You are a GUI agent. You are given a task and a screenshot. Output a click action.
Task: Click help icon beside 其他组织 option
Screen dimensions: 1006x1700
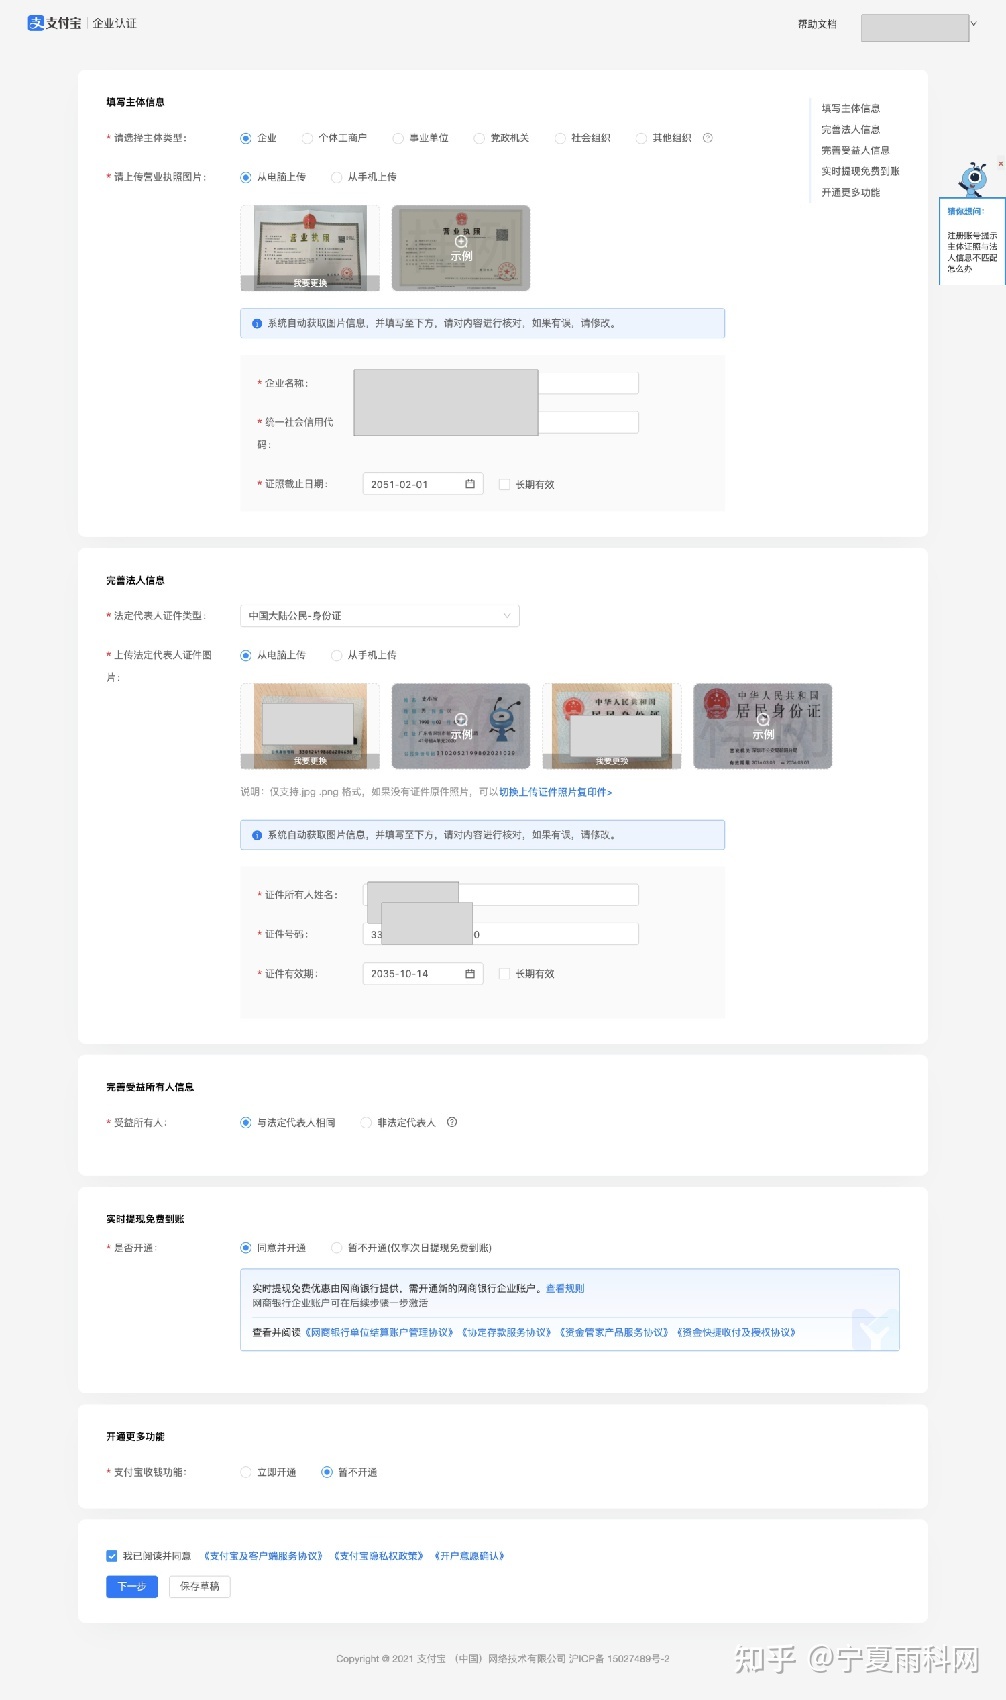pos(708,138)
